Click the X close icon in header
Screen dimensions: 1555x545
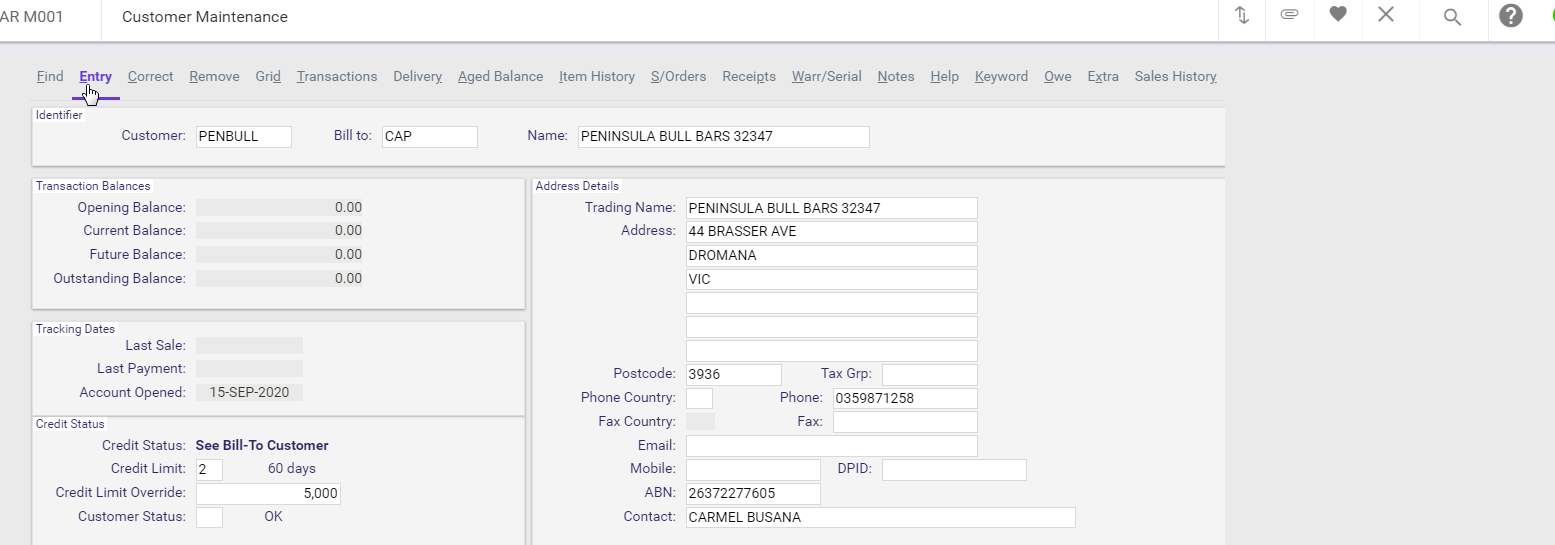[x=1386, y=14]
